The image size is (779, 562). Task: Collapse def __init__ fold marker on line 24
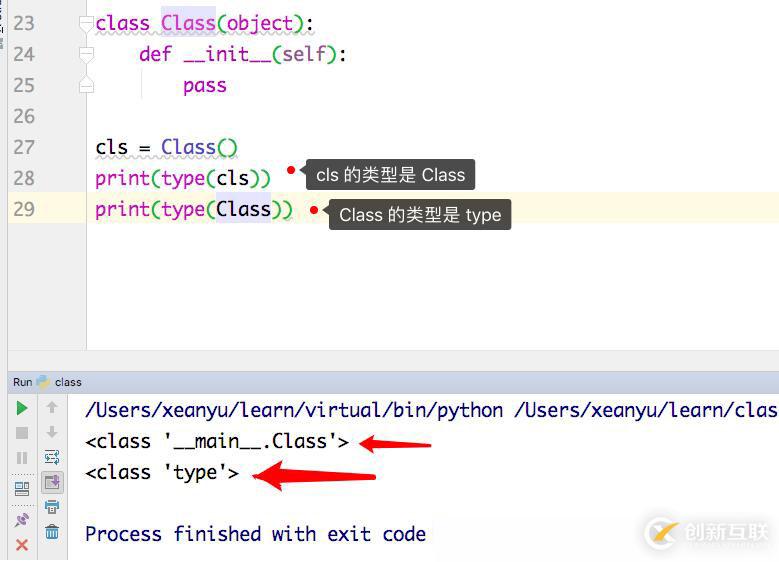[86, 54]
